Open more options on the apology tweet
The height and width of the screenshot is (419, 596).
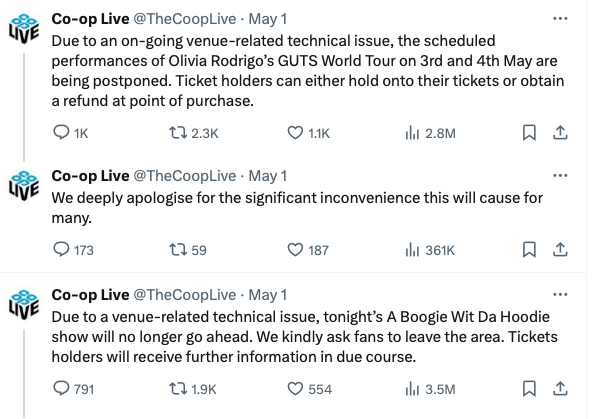tap(560, 175)
